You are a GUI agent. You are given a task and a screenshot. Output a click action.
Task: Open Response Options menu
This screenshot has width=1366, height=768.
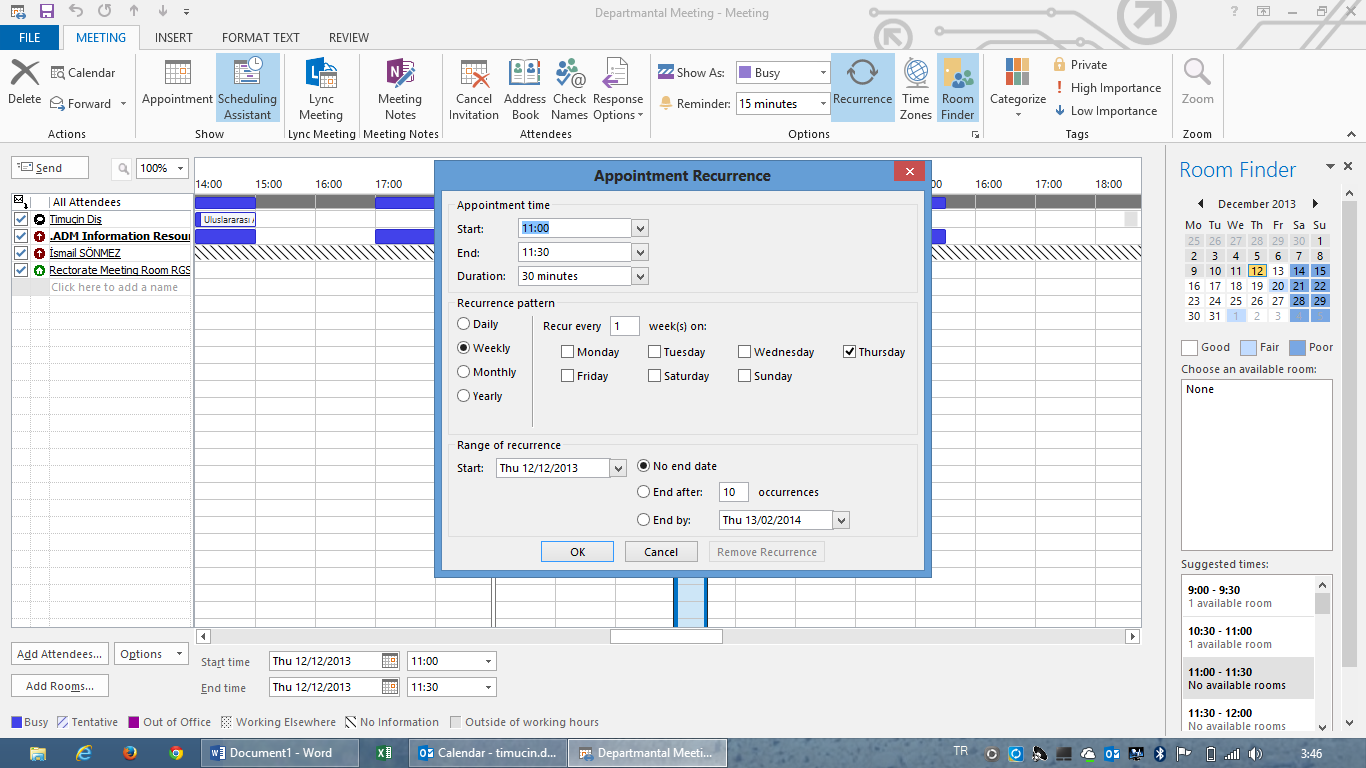618,88
